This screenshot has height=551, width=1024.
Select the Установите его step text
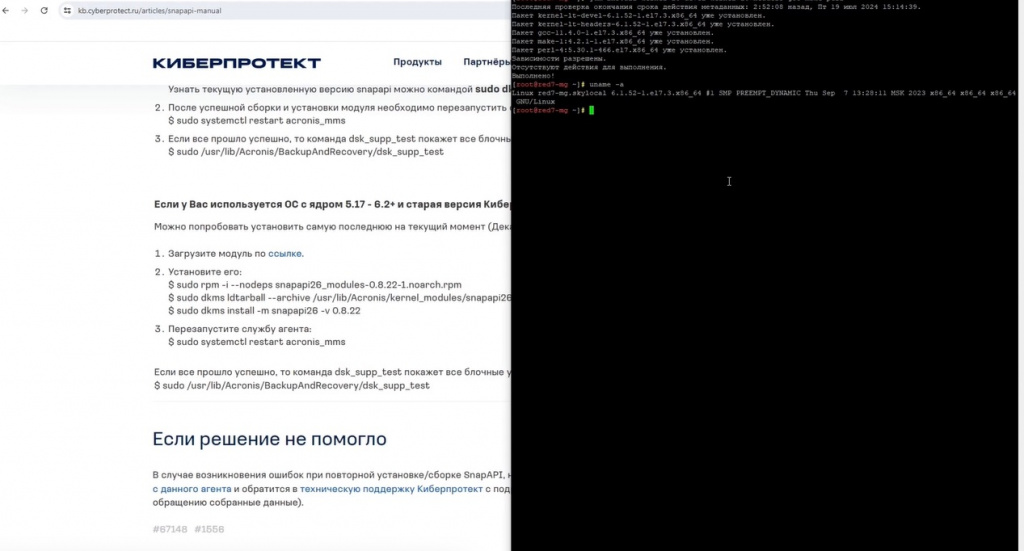[205, 272]
